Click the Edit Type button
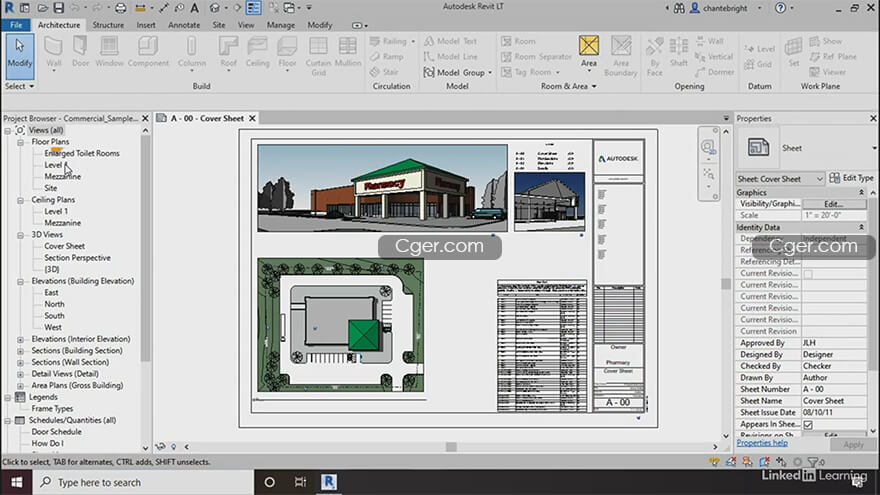This screenshot has width=880, height=495. [851, 178]
